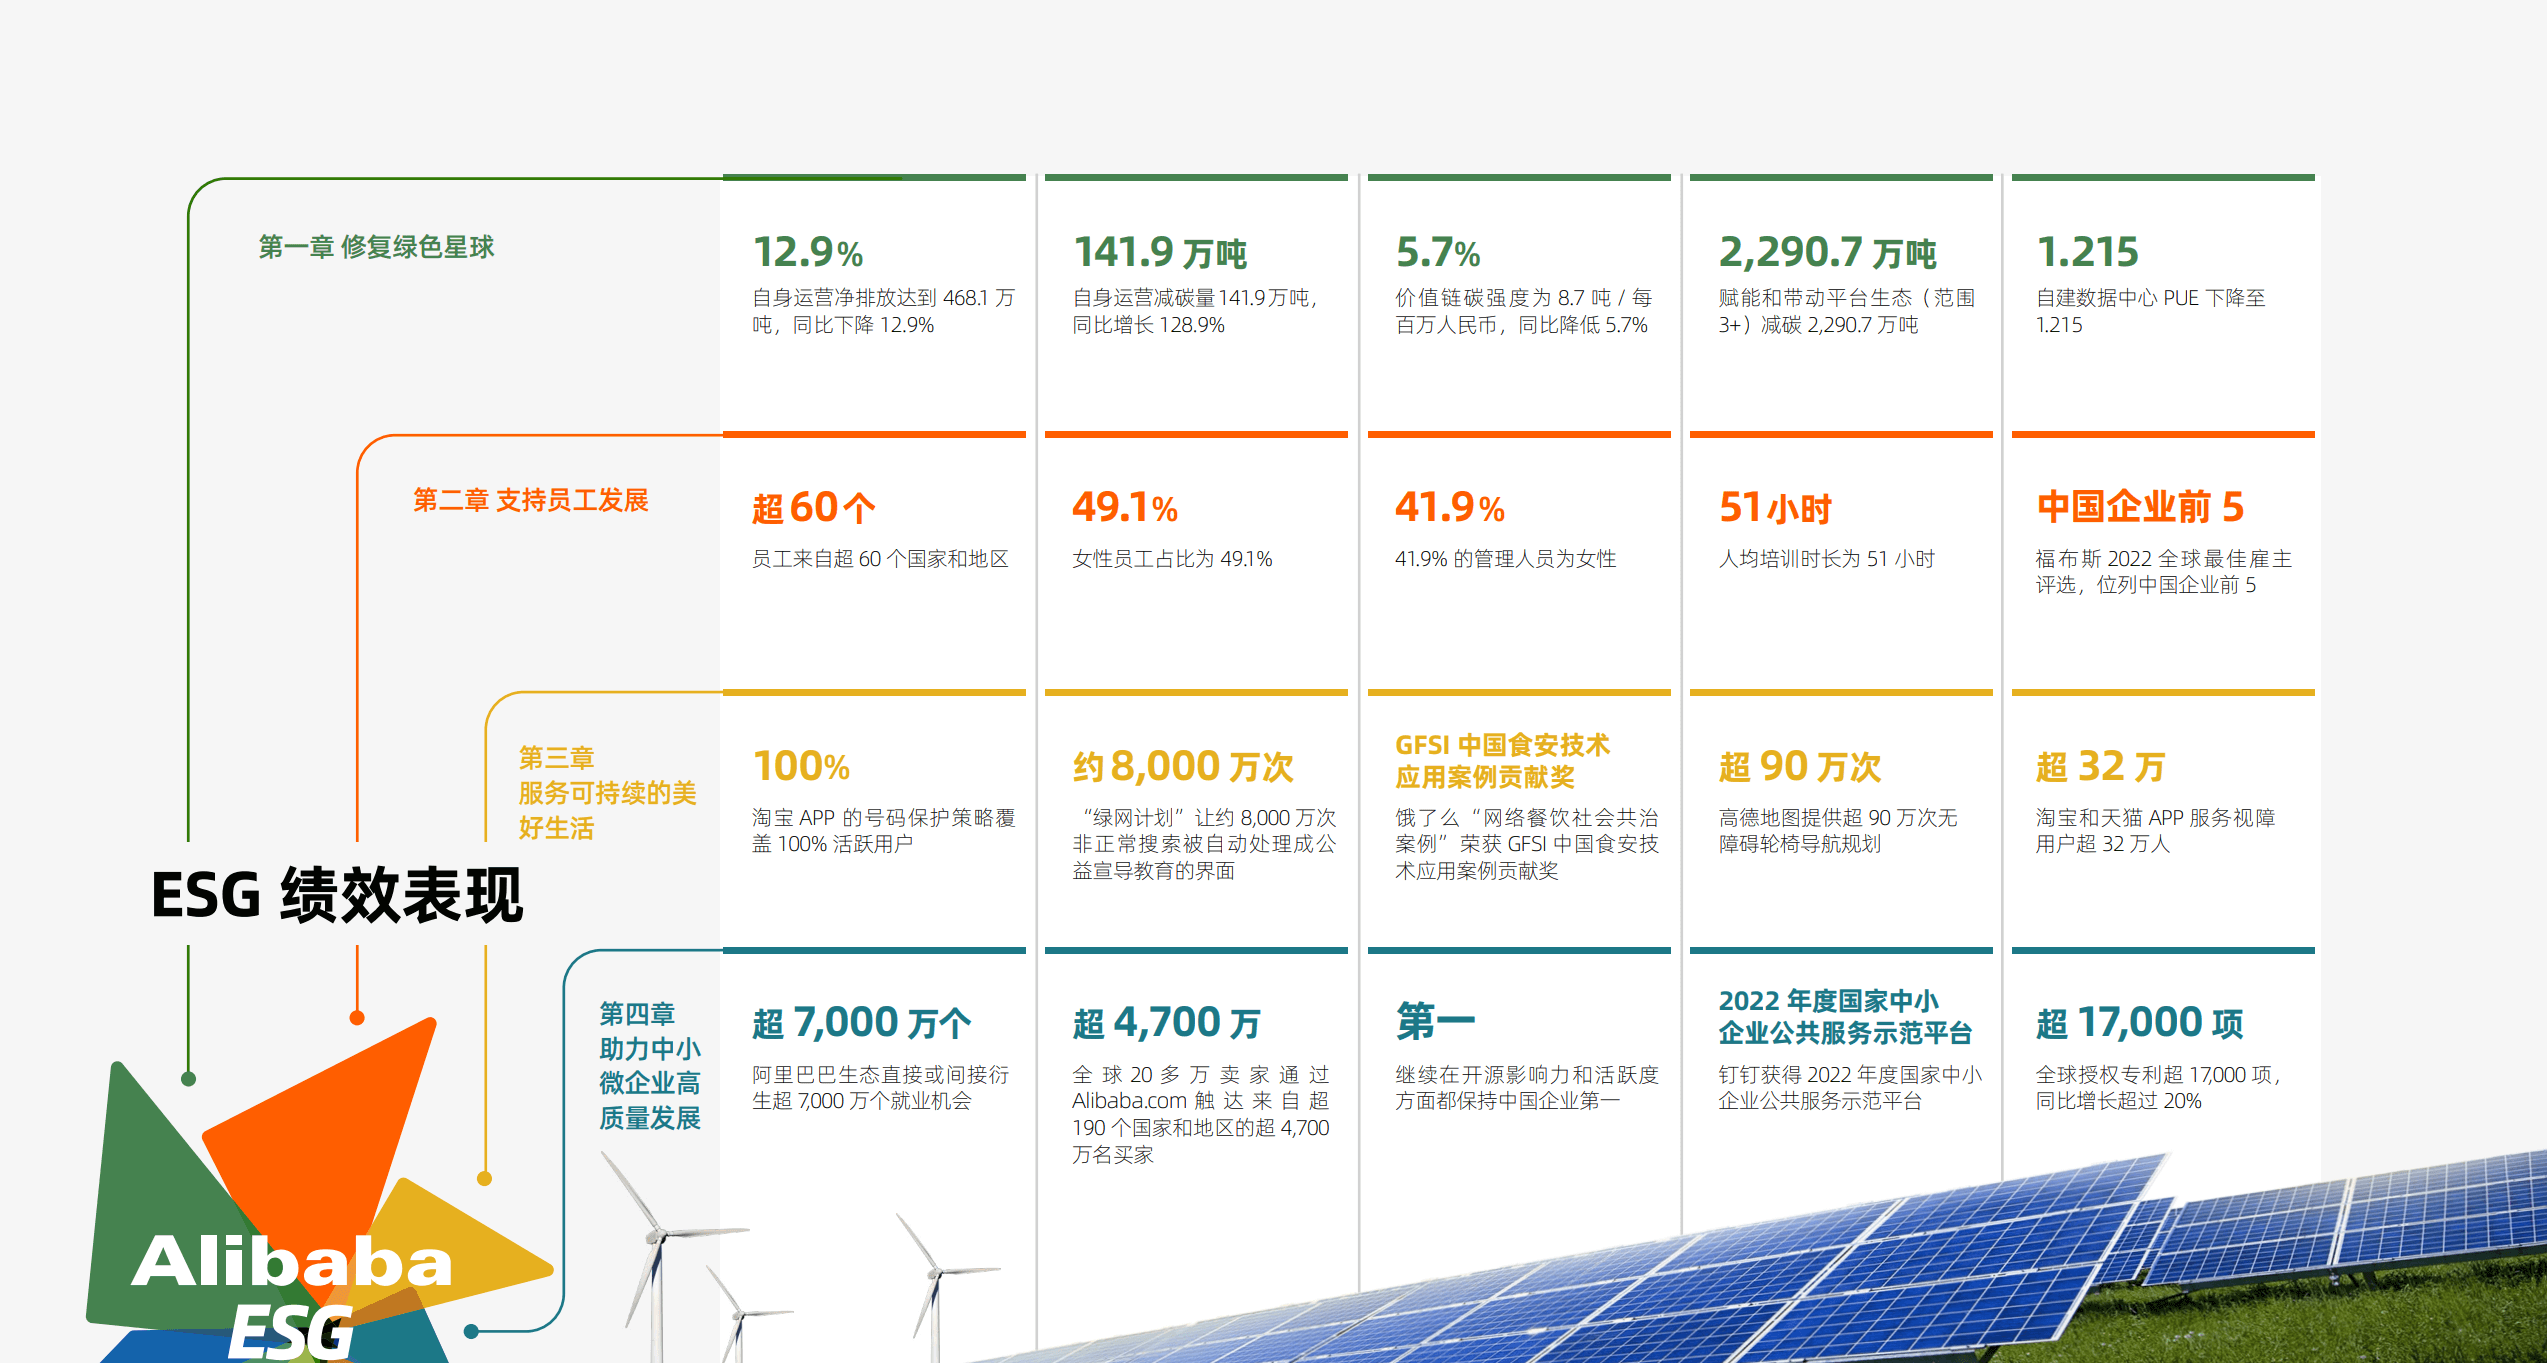Click the 超 17,000 项 figure
2547x1363 pixels.
point(2140,1023)
